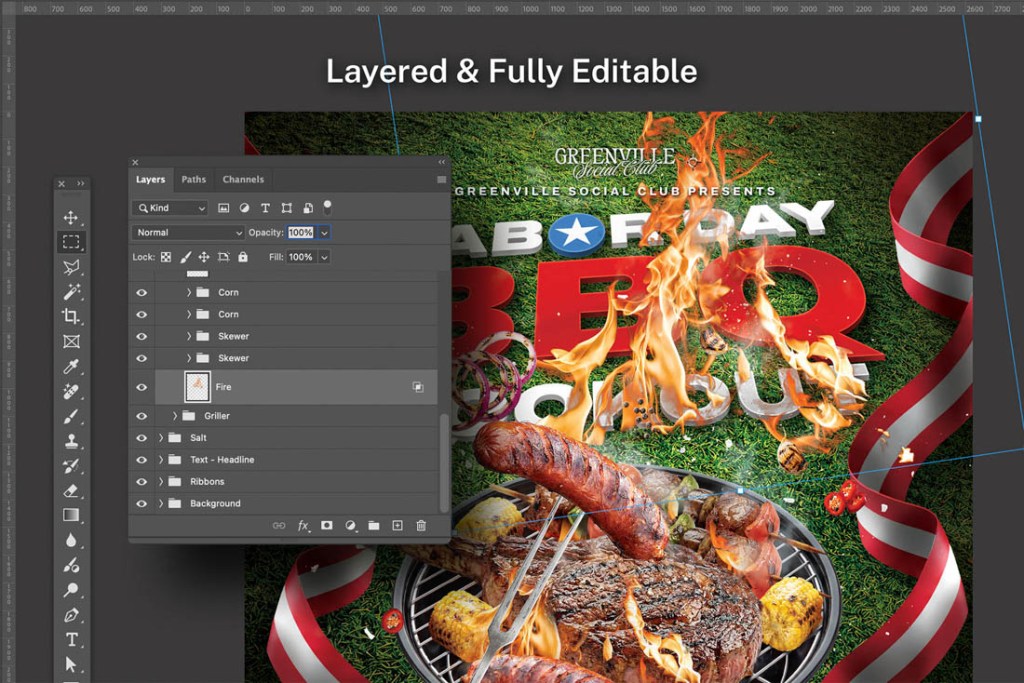This screenshot has width=1024, height=683.
Task: Select the Eraser tool
Action: pos(71,490)
